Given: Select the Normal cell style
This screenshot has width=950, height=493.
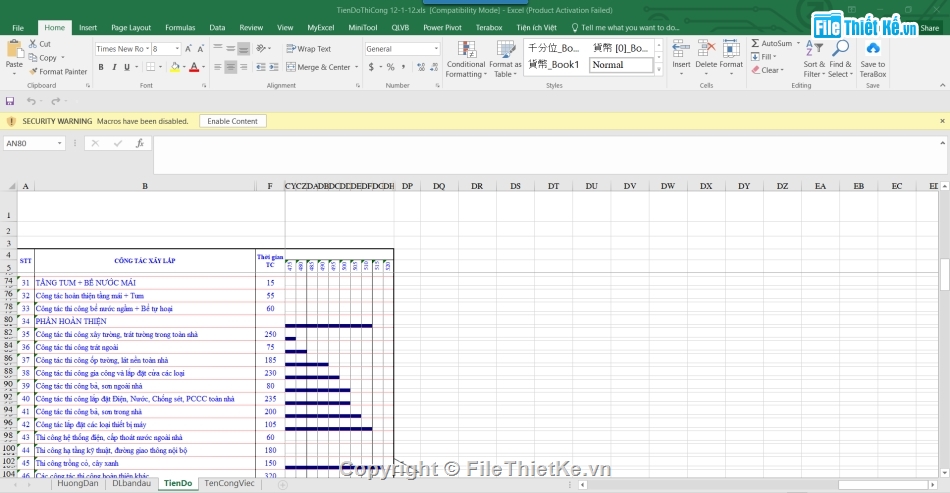Looking at the screenshot, I should (620, 65).
